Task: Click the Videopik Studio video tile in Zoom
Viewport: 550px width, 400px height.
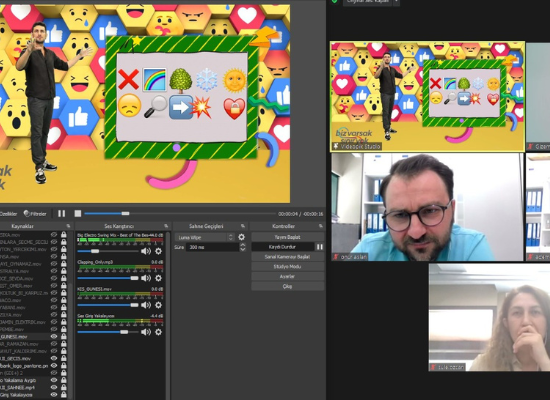Action: pos(428,96)
